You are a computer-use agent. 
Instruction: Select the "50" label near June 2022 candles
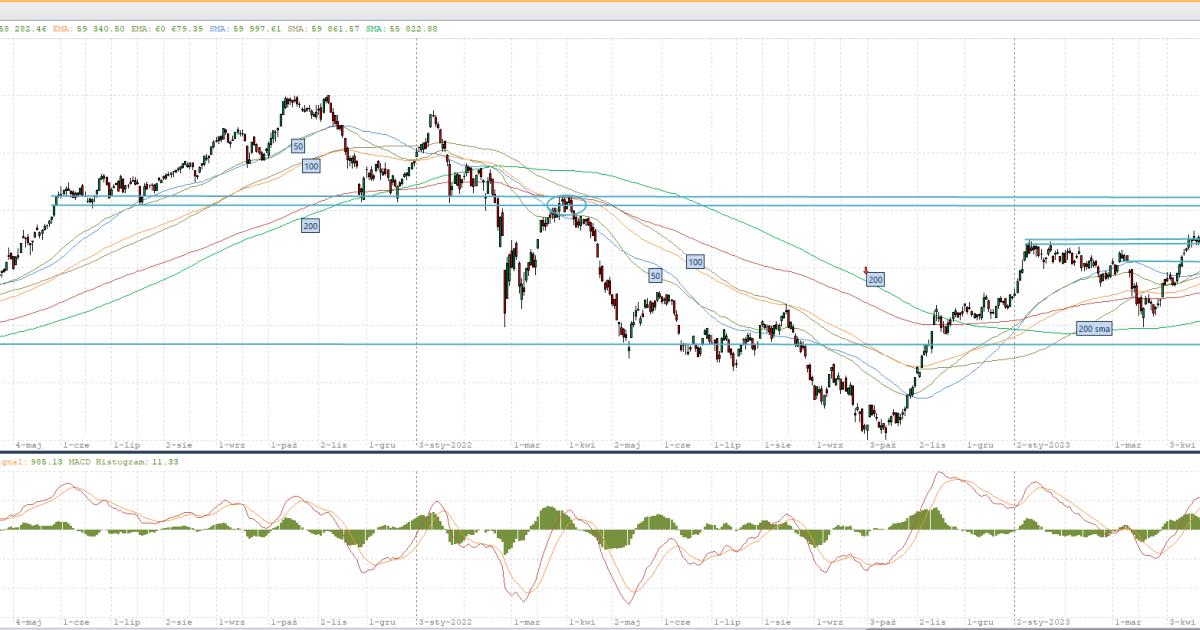pos(655,275)
